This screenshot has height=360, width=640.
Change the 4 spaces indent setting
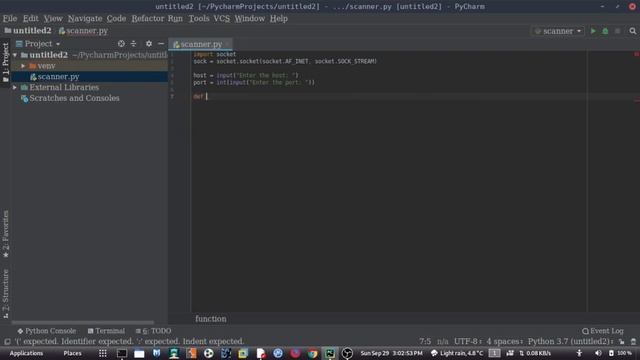click(504, 342)
